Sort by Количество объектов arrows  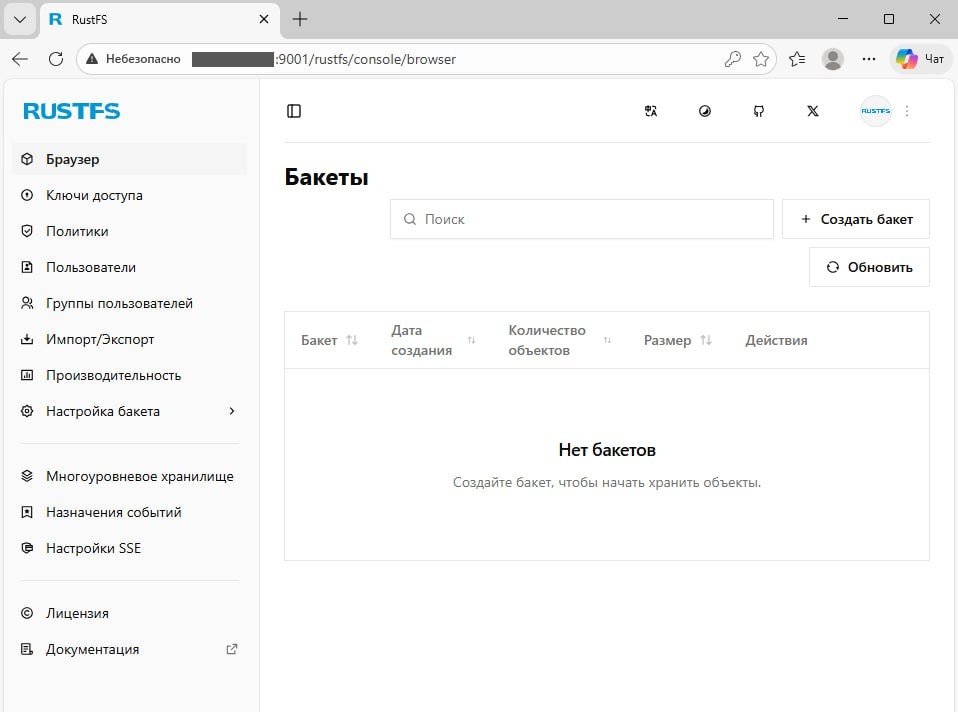pos(607,340)
